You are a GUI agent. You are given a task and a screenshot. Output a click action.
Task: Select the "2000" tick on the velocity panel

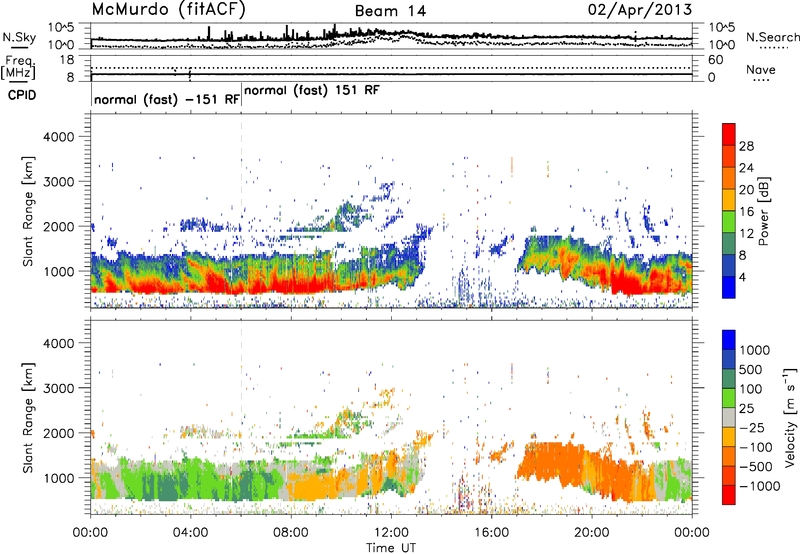[58, 433]
